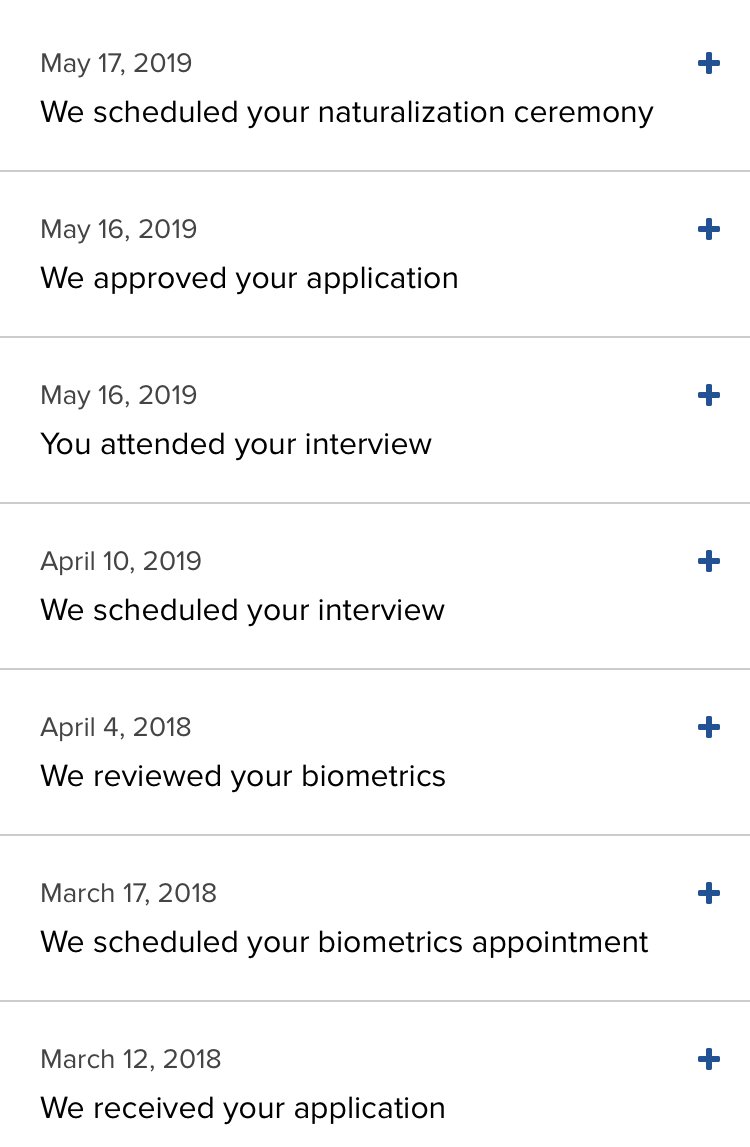Open 'We approved your application' text
The height and width of the screenshot is (1147, 750).
(x=250, y=279)
